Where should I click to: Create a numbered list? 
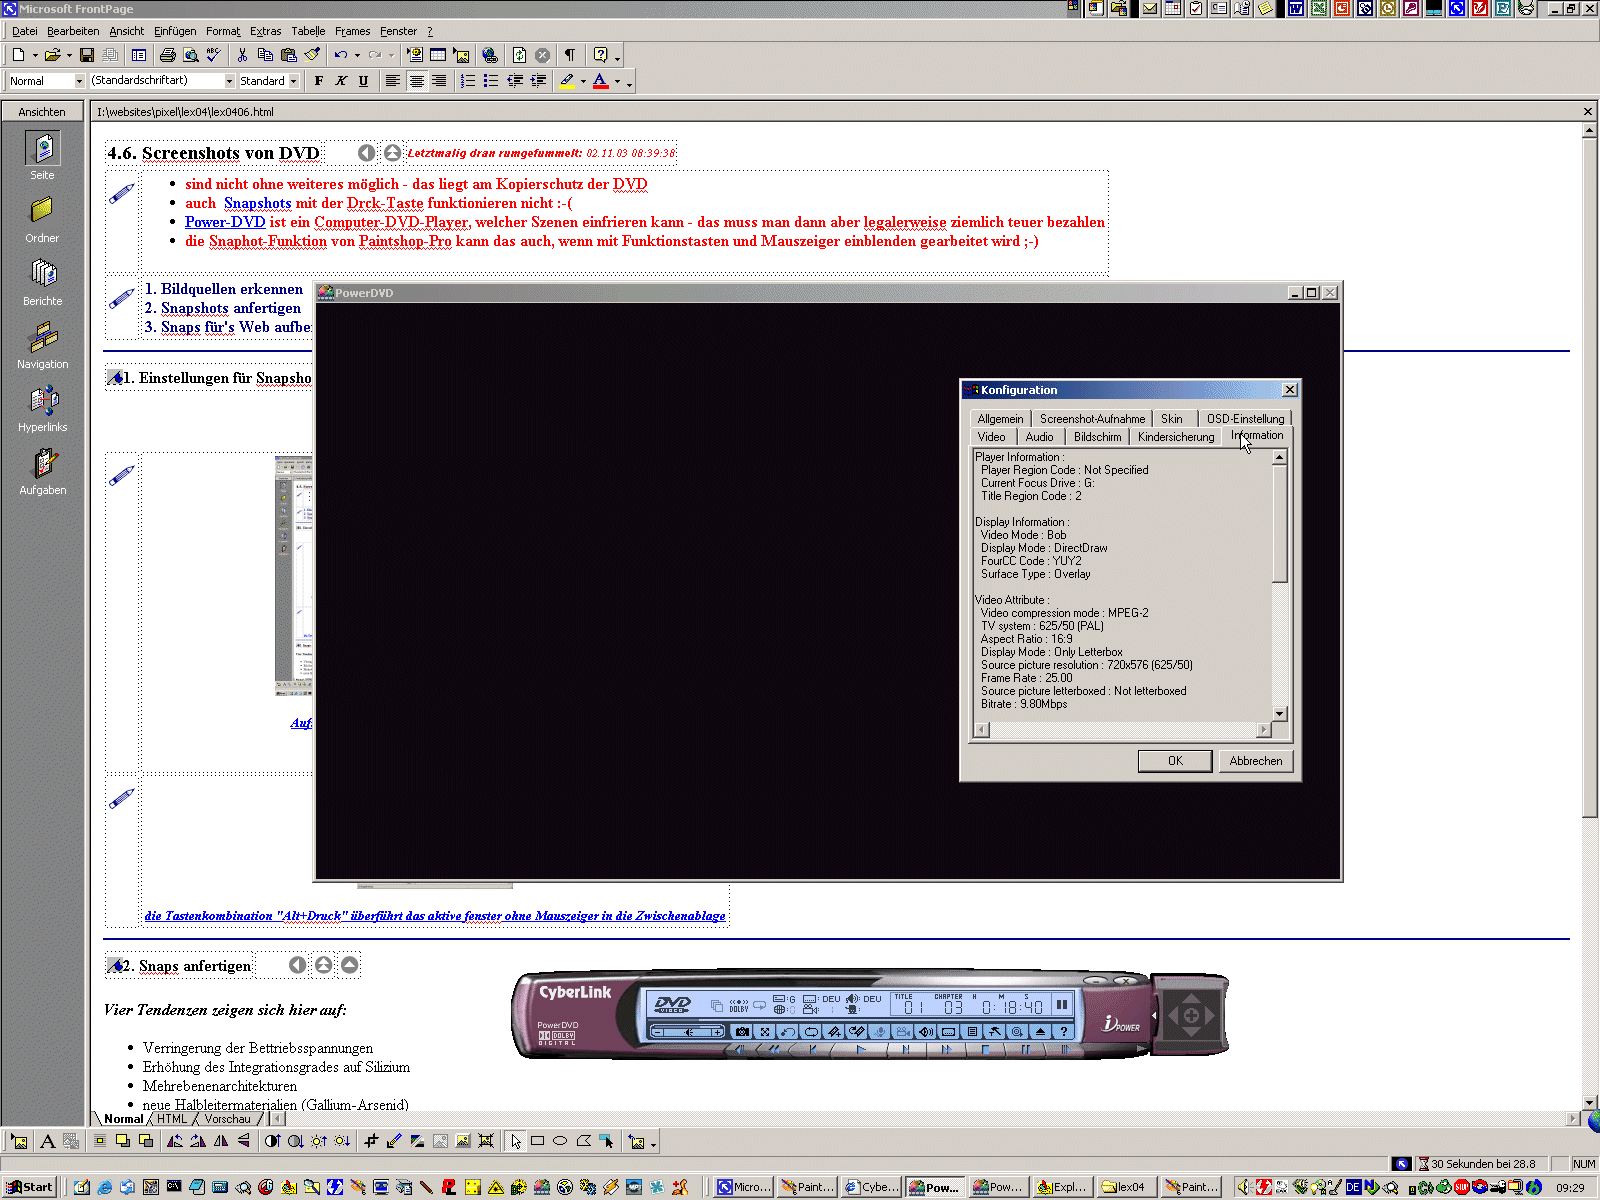(x=467, y=81)
